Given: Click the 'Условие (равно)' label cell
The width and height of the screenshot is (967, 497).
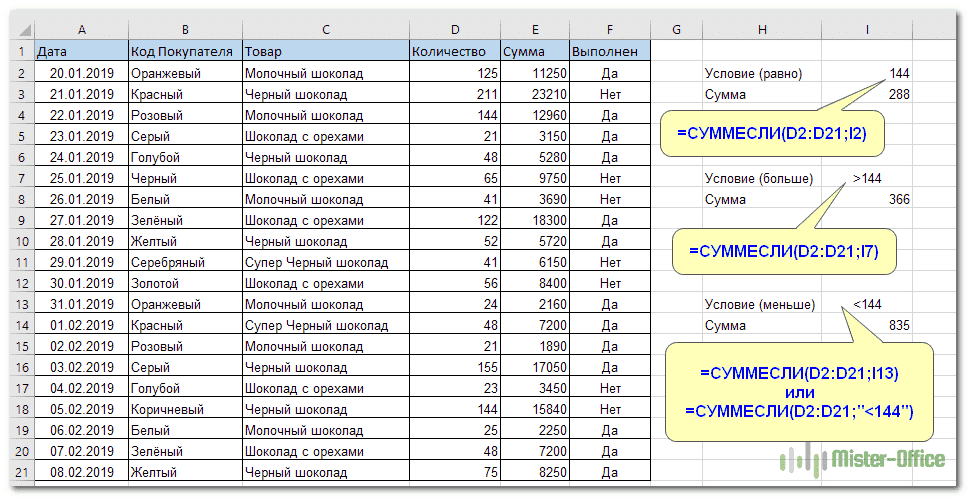Looking at the screenshot, I should click(762, 73).
